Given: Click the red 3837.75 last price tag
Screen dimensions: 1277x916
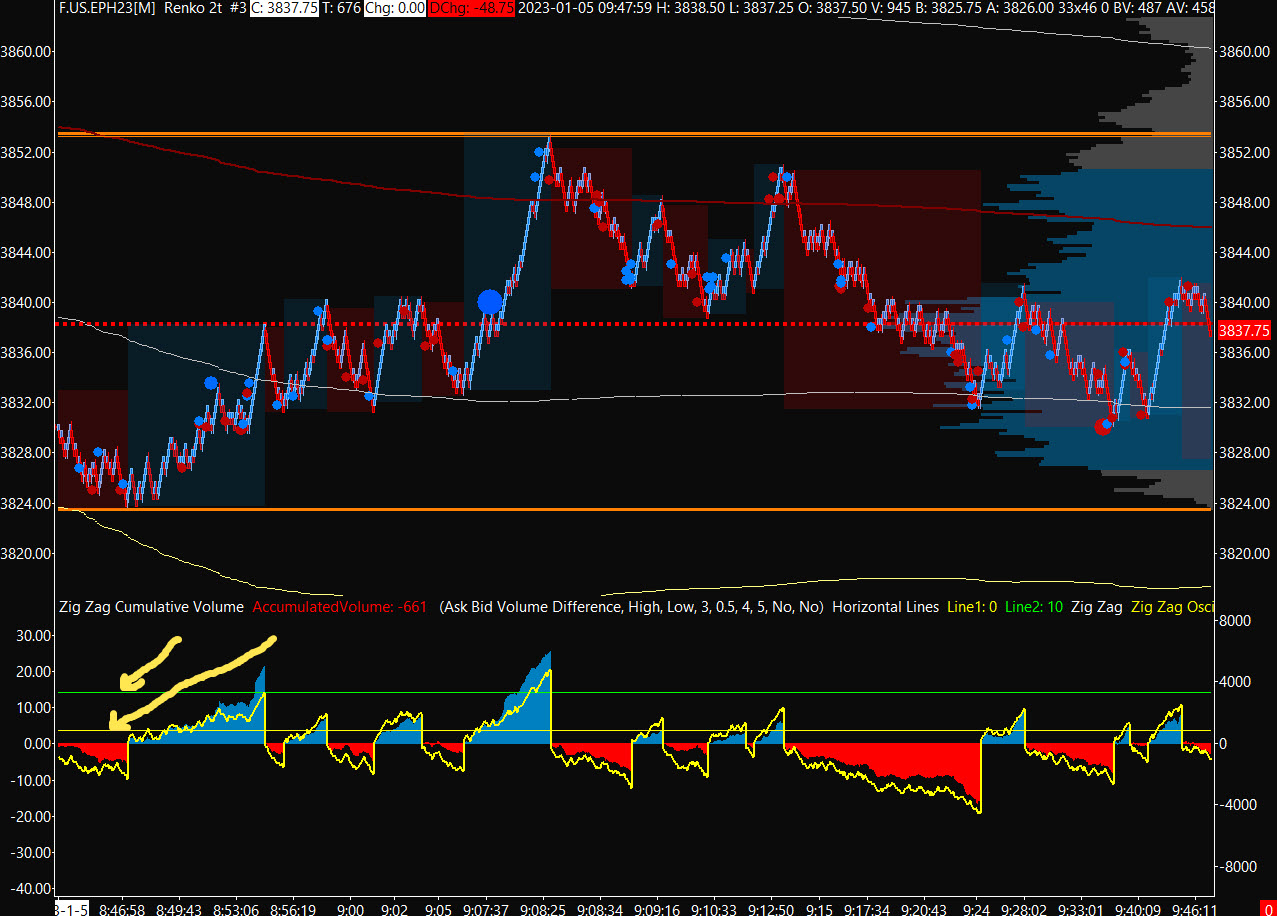Looking at the screenshot, I should click(1244, 329).
